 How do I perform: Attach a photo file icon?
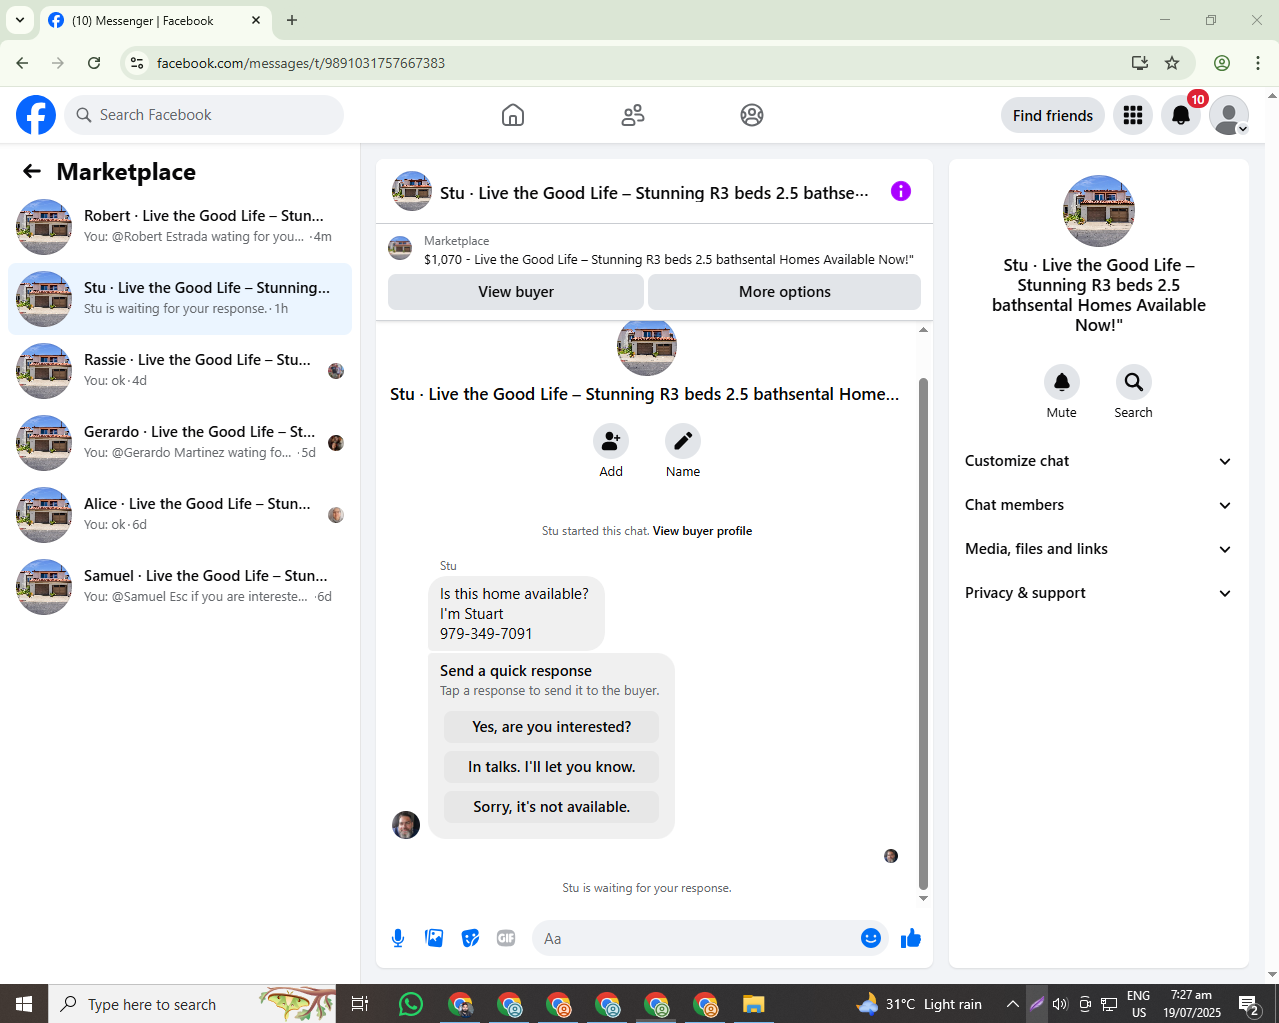click(x=434, y=938)
